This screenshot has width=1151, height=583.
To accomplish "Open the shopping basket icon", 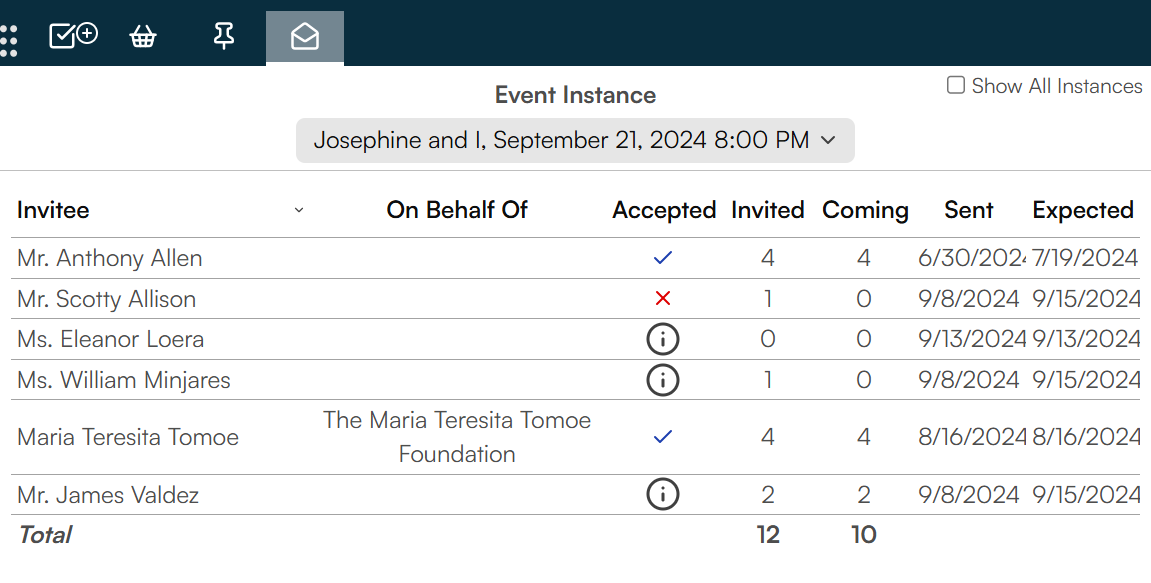I will (143, 36).
